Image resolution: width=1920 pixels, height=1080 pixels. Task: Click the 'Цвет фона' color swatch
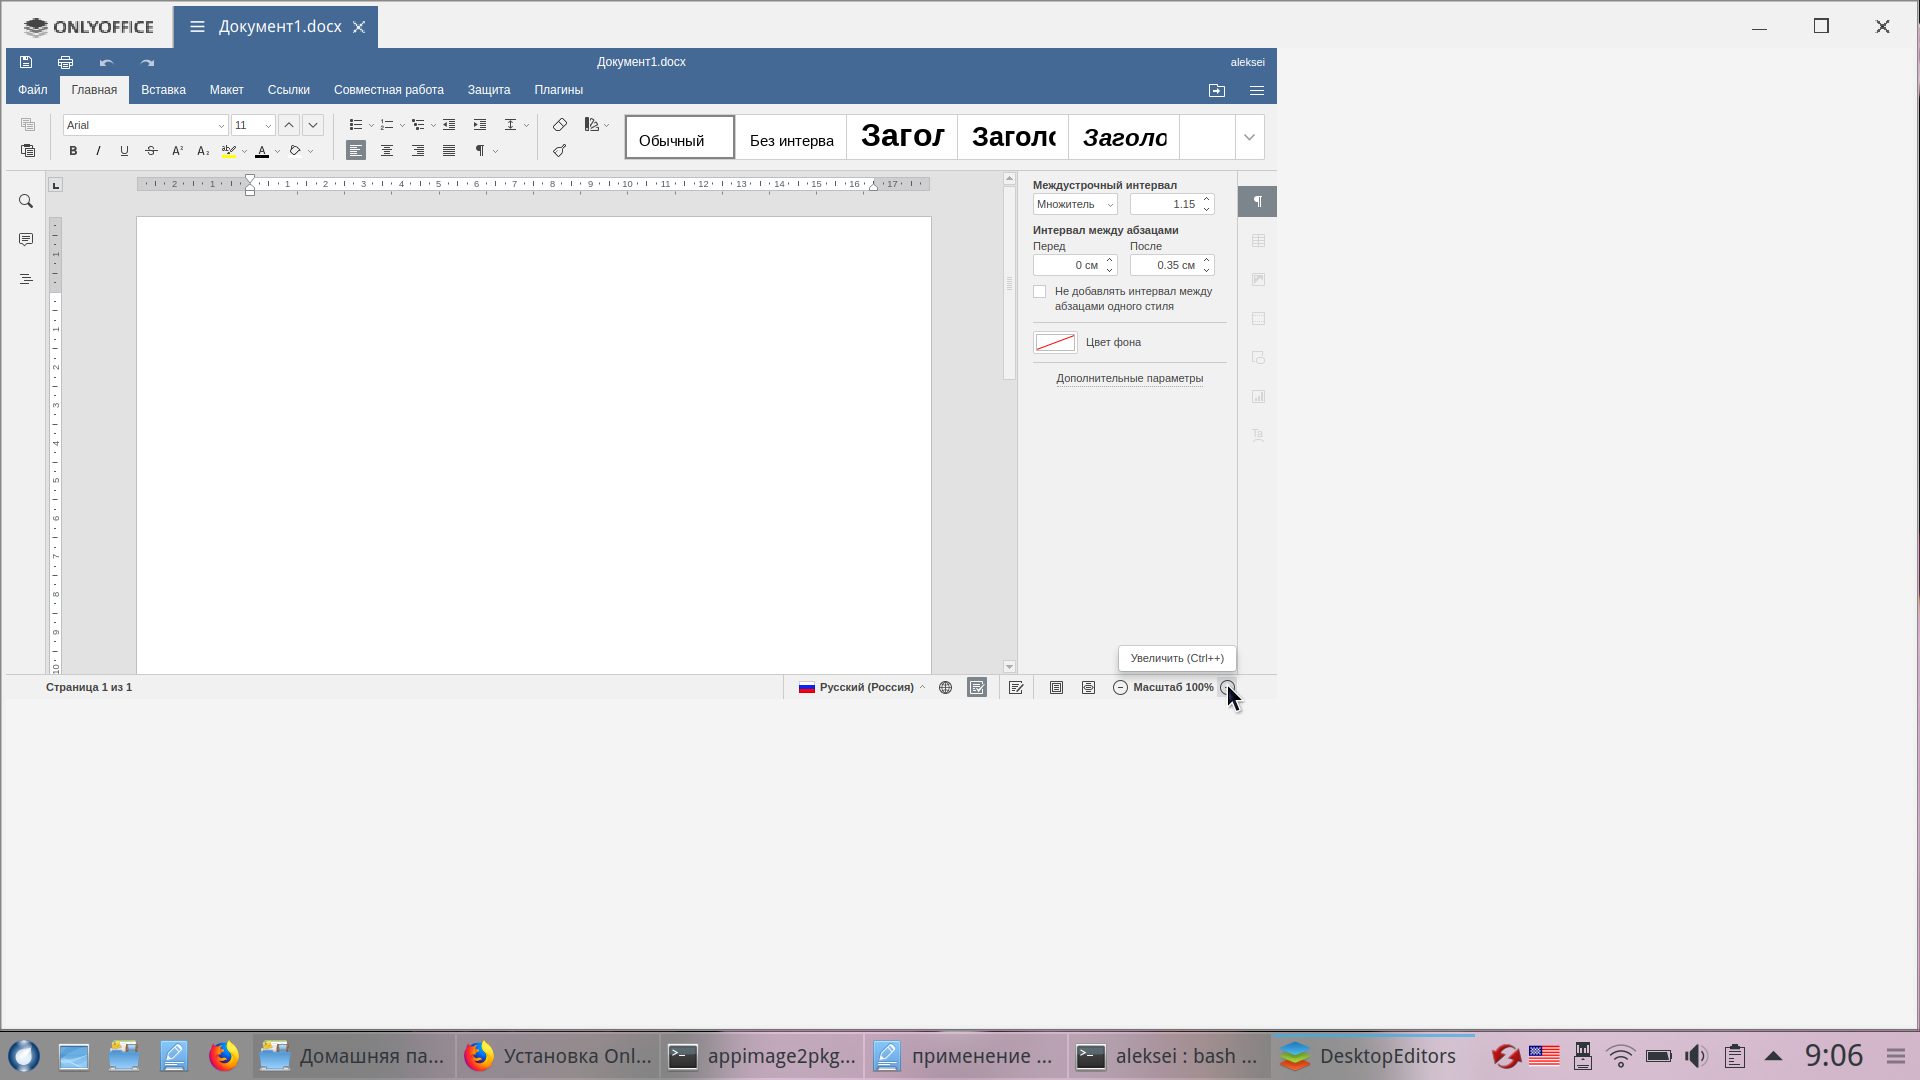1055,343
